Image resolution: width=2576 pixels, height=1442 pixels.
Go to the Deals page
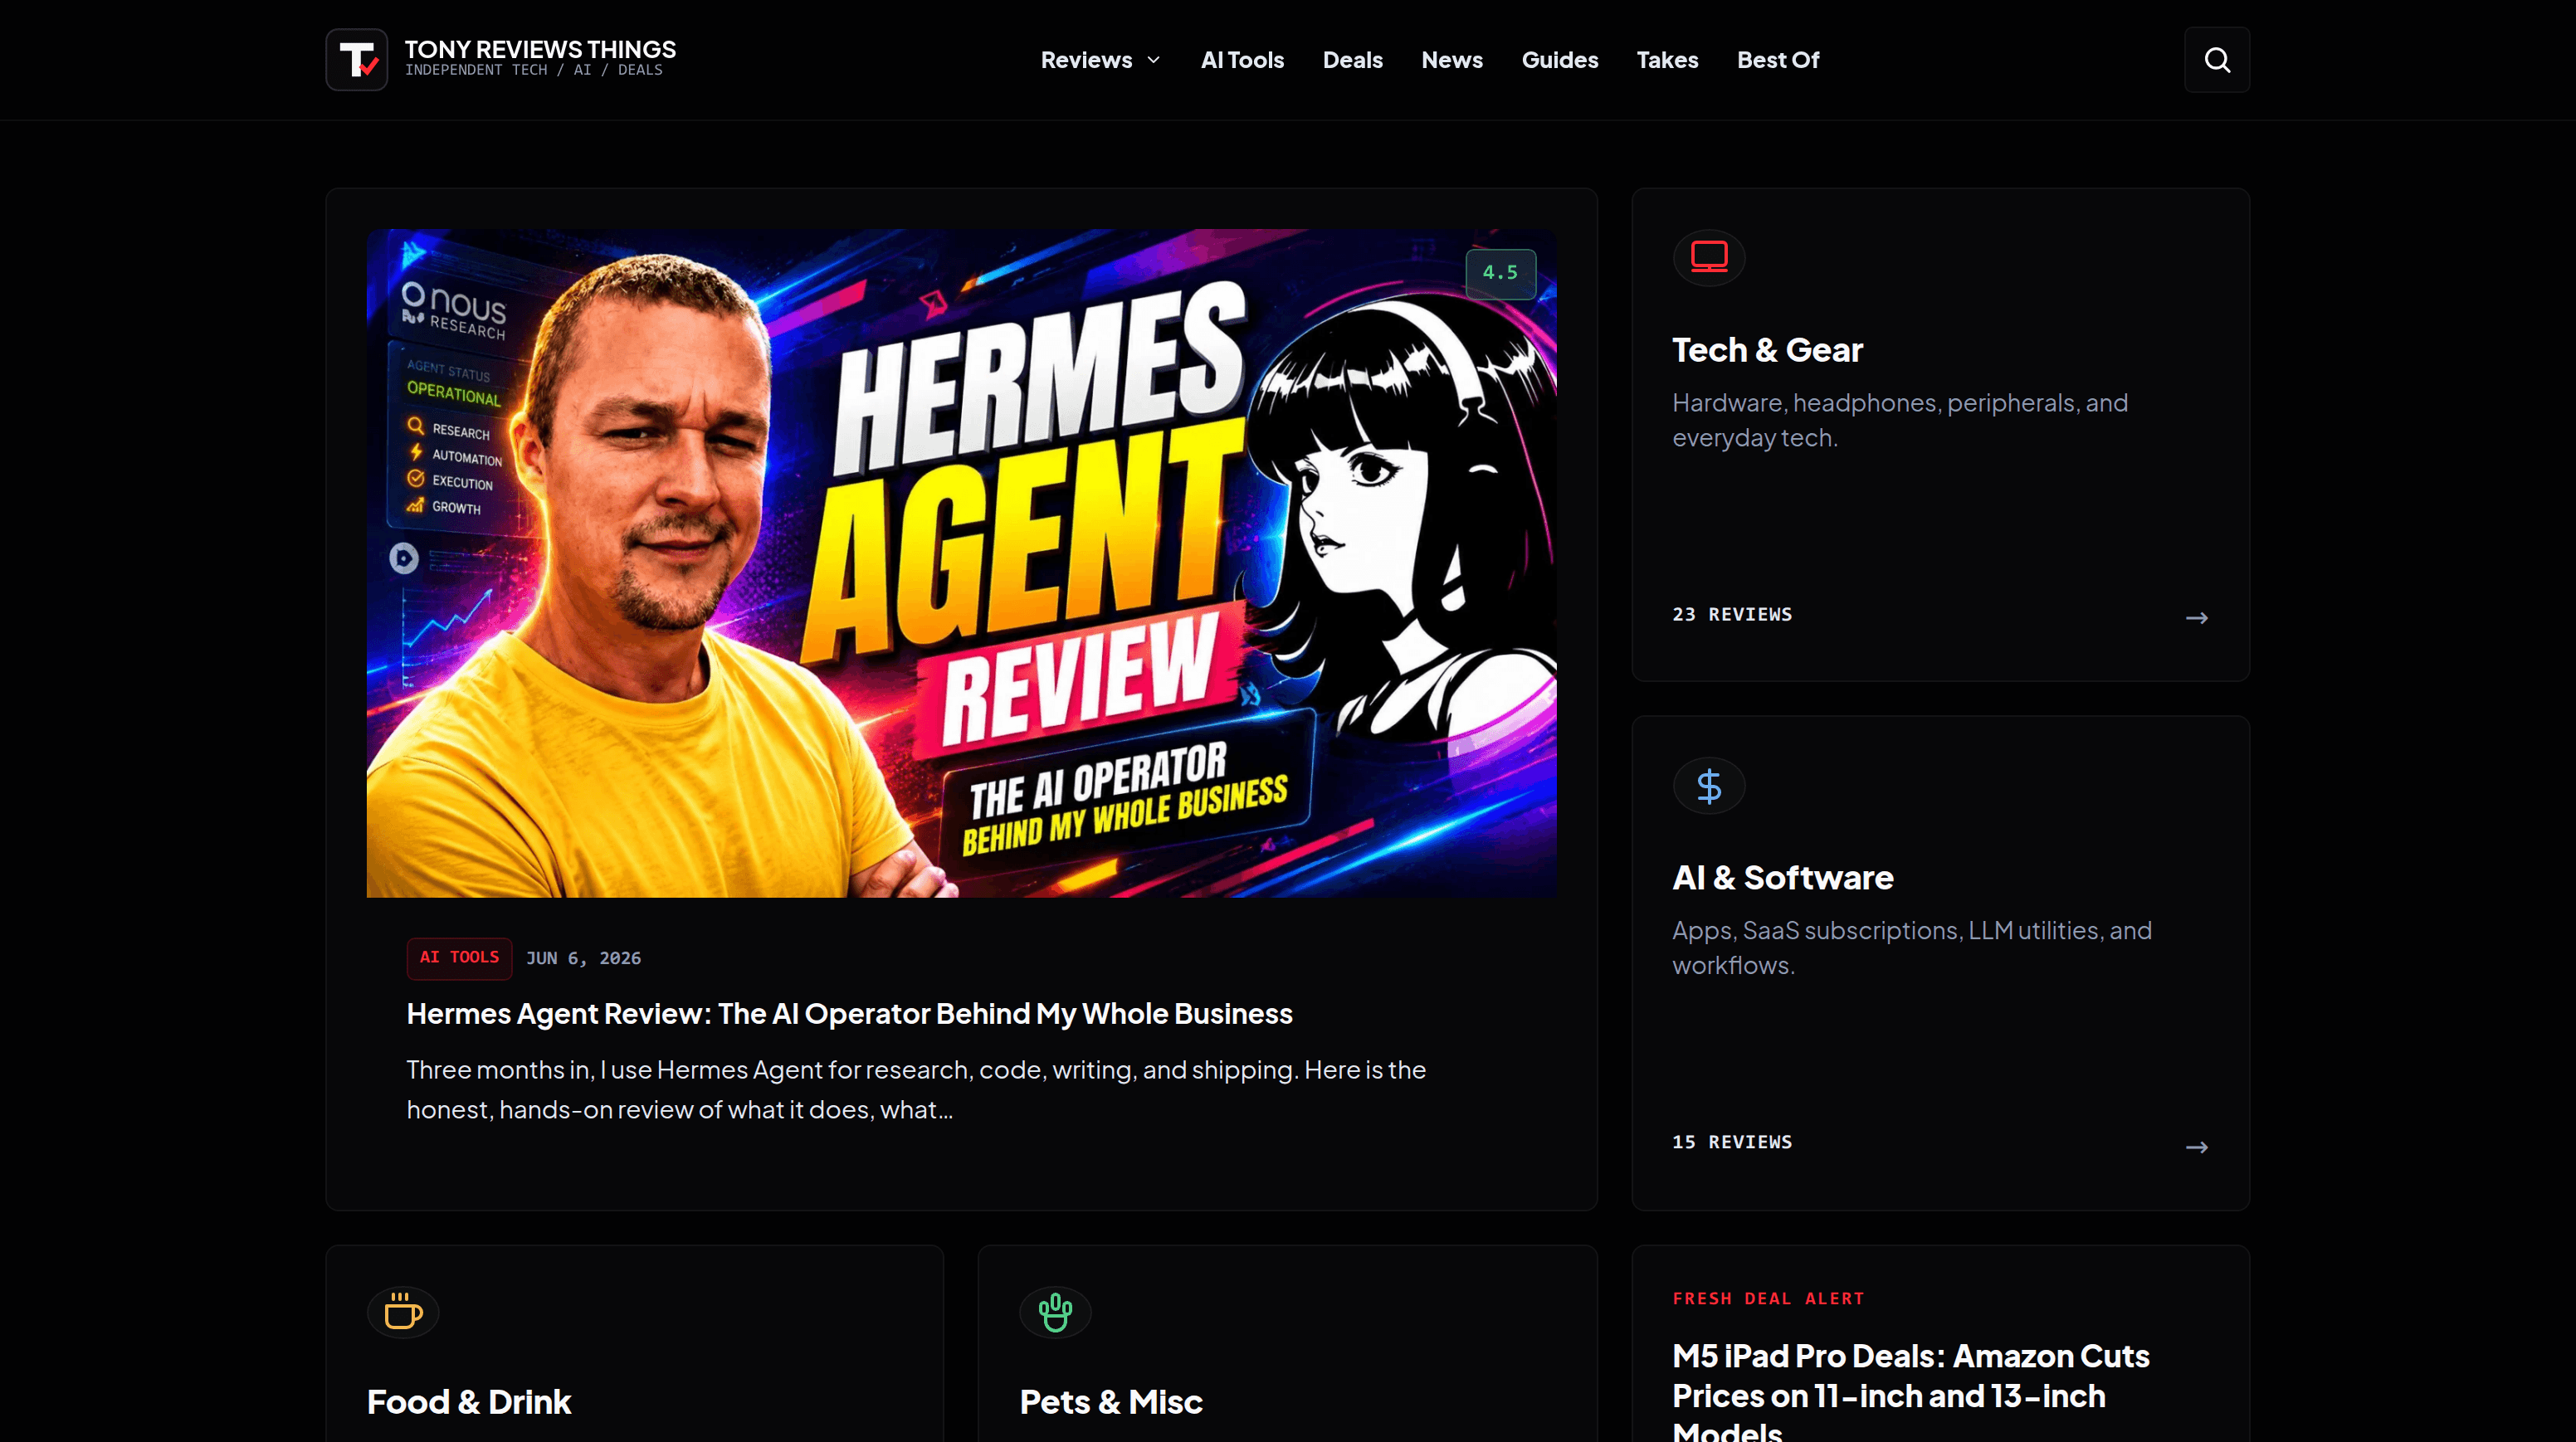tap(1352, 60)
